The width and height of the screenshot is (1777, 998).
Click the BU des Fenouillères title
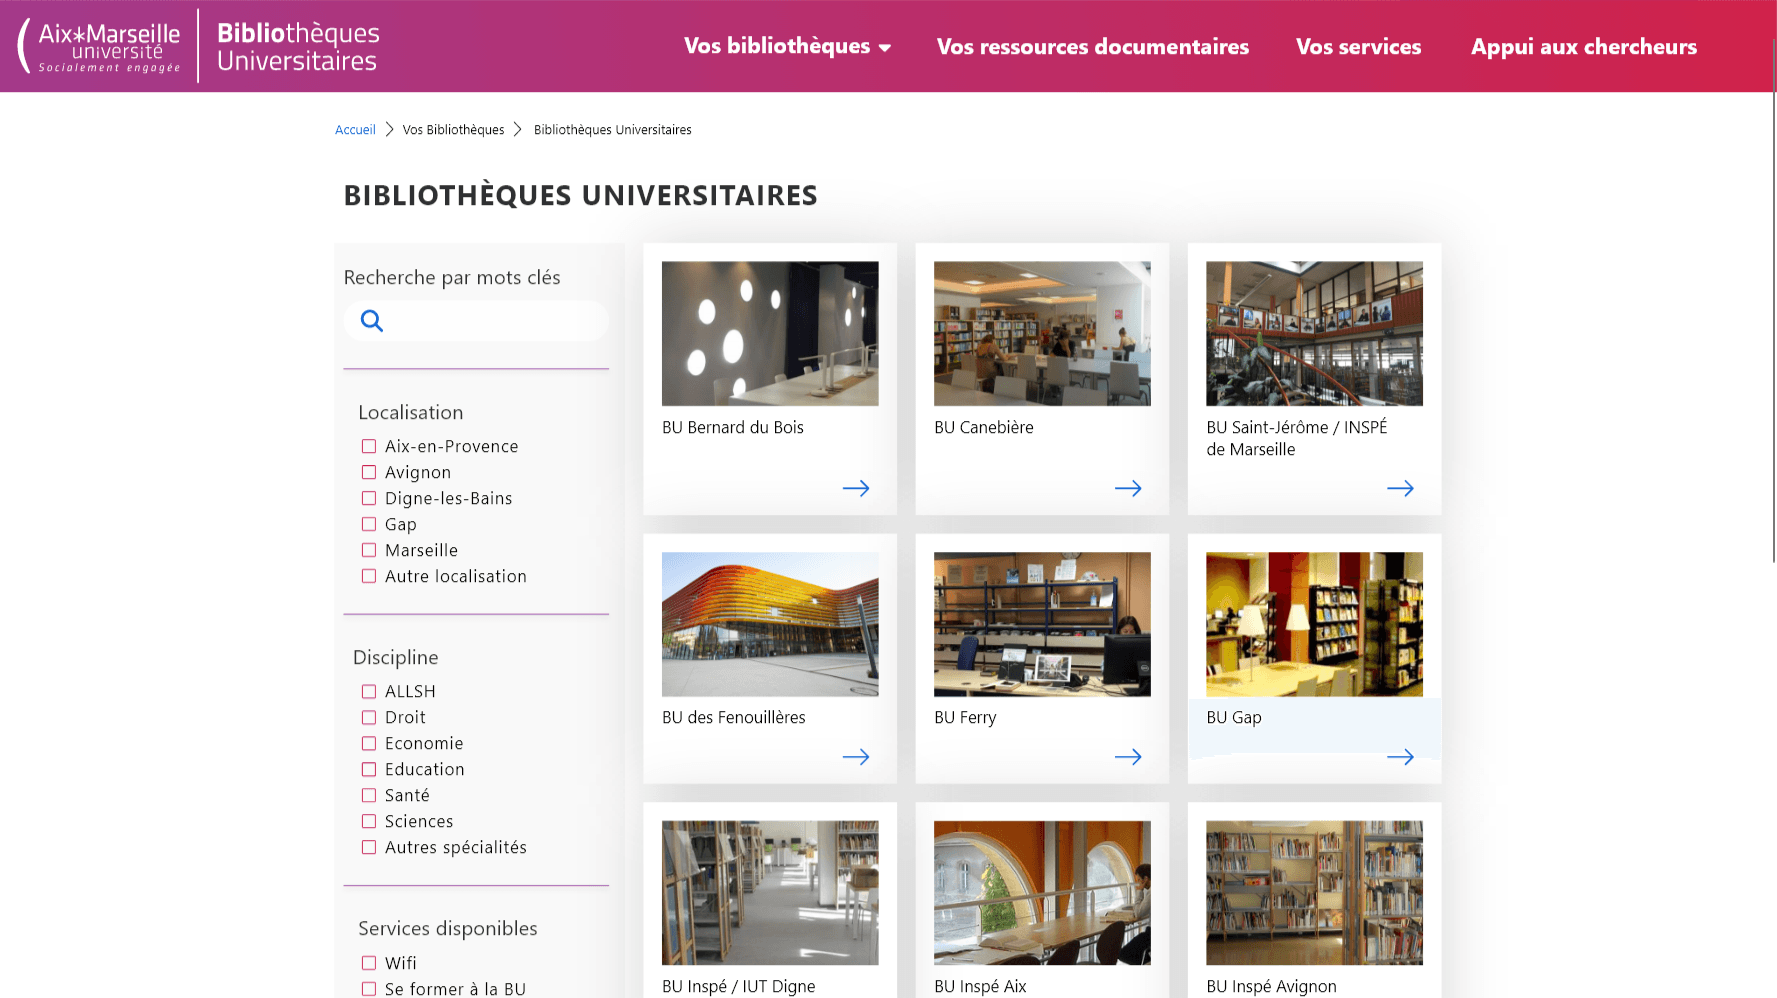click(x=734, y=717)
